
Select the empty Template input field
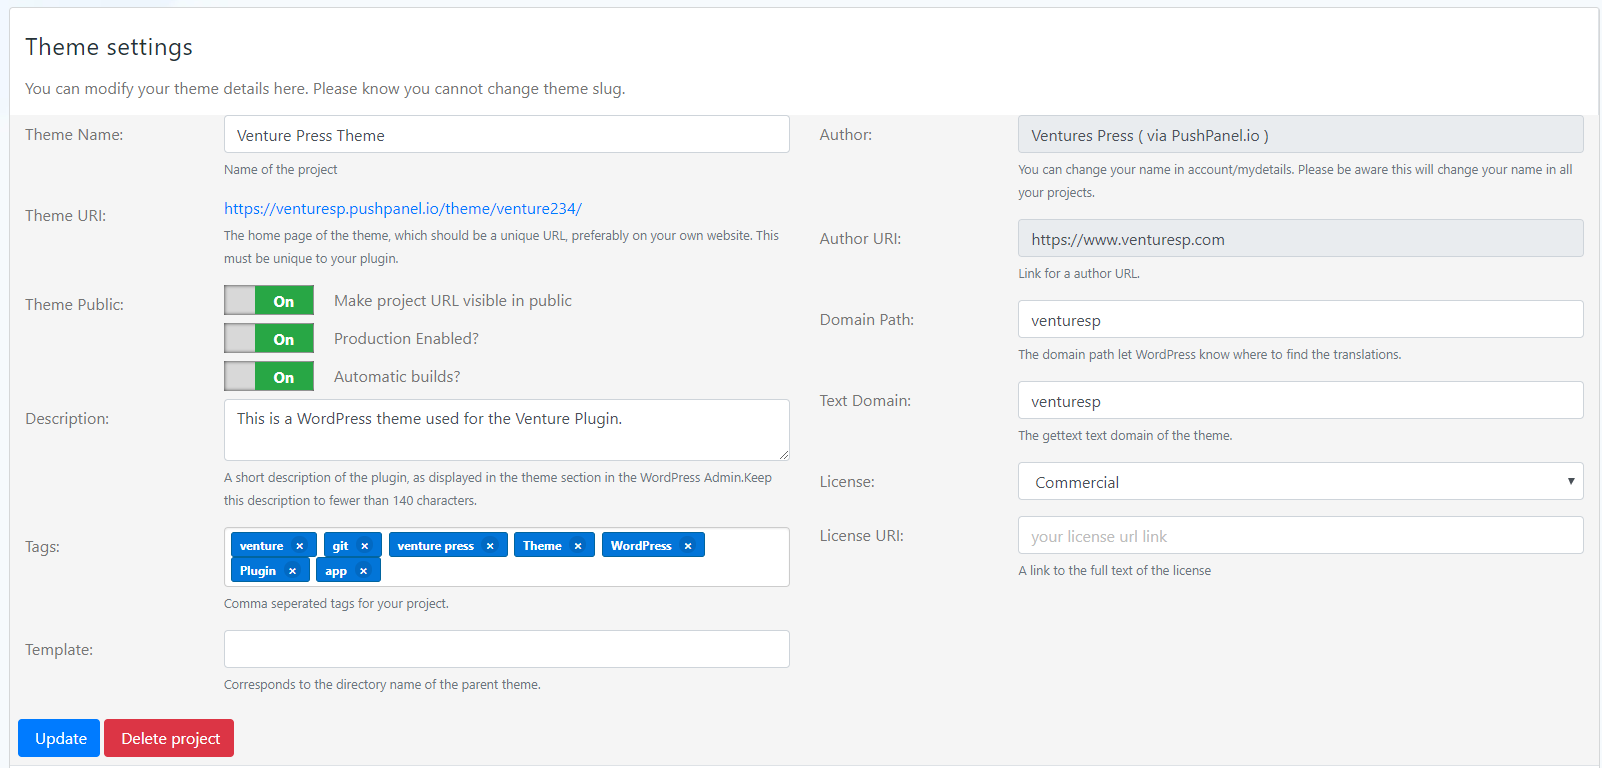pos(506,649)
